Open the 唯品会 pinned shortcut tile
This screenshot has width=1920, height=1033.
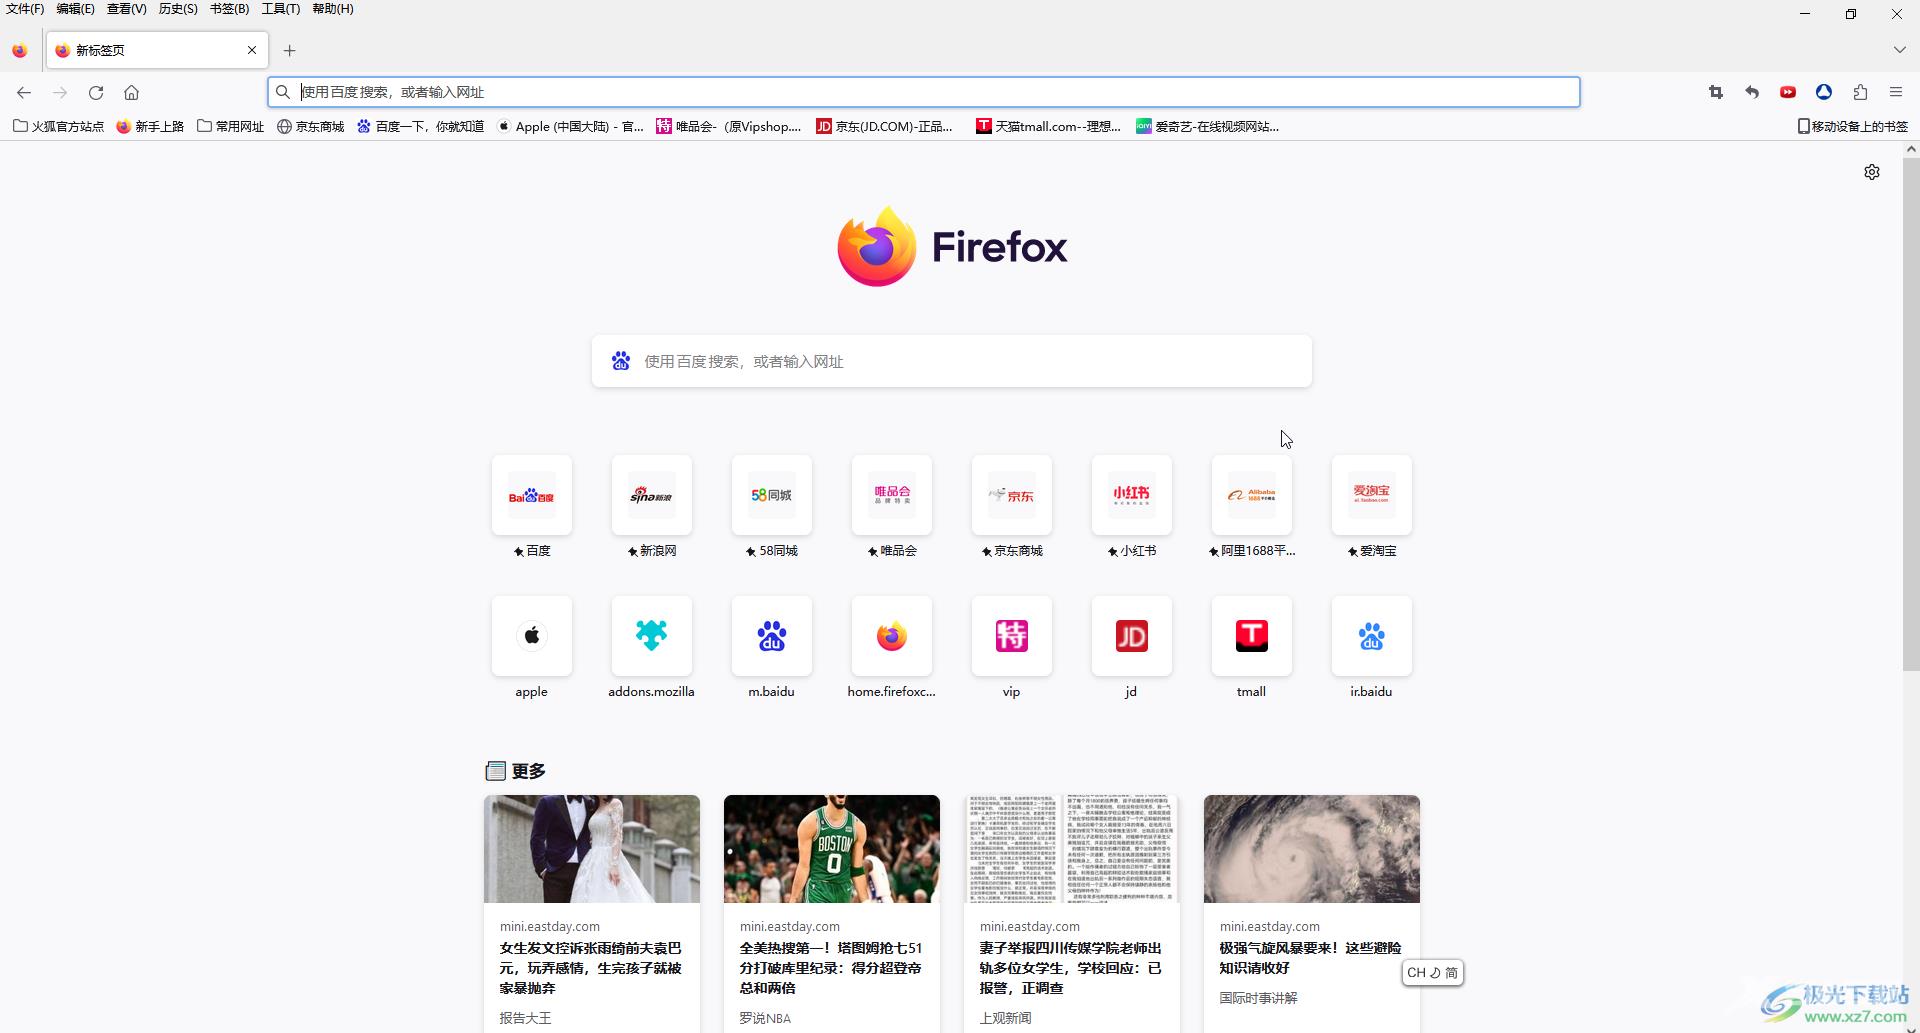point(892,495)
